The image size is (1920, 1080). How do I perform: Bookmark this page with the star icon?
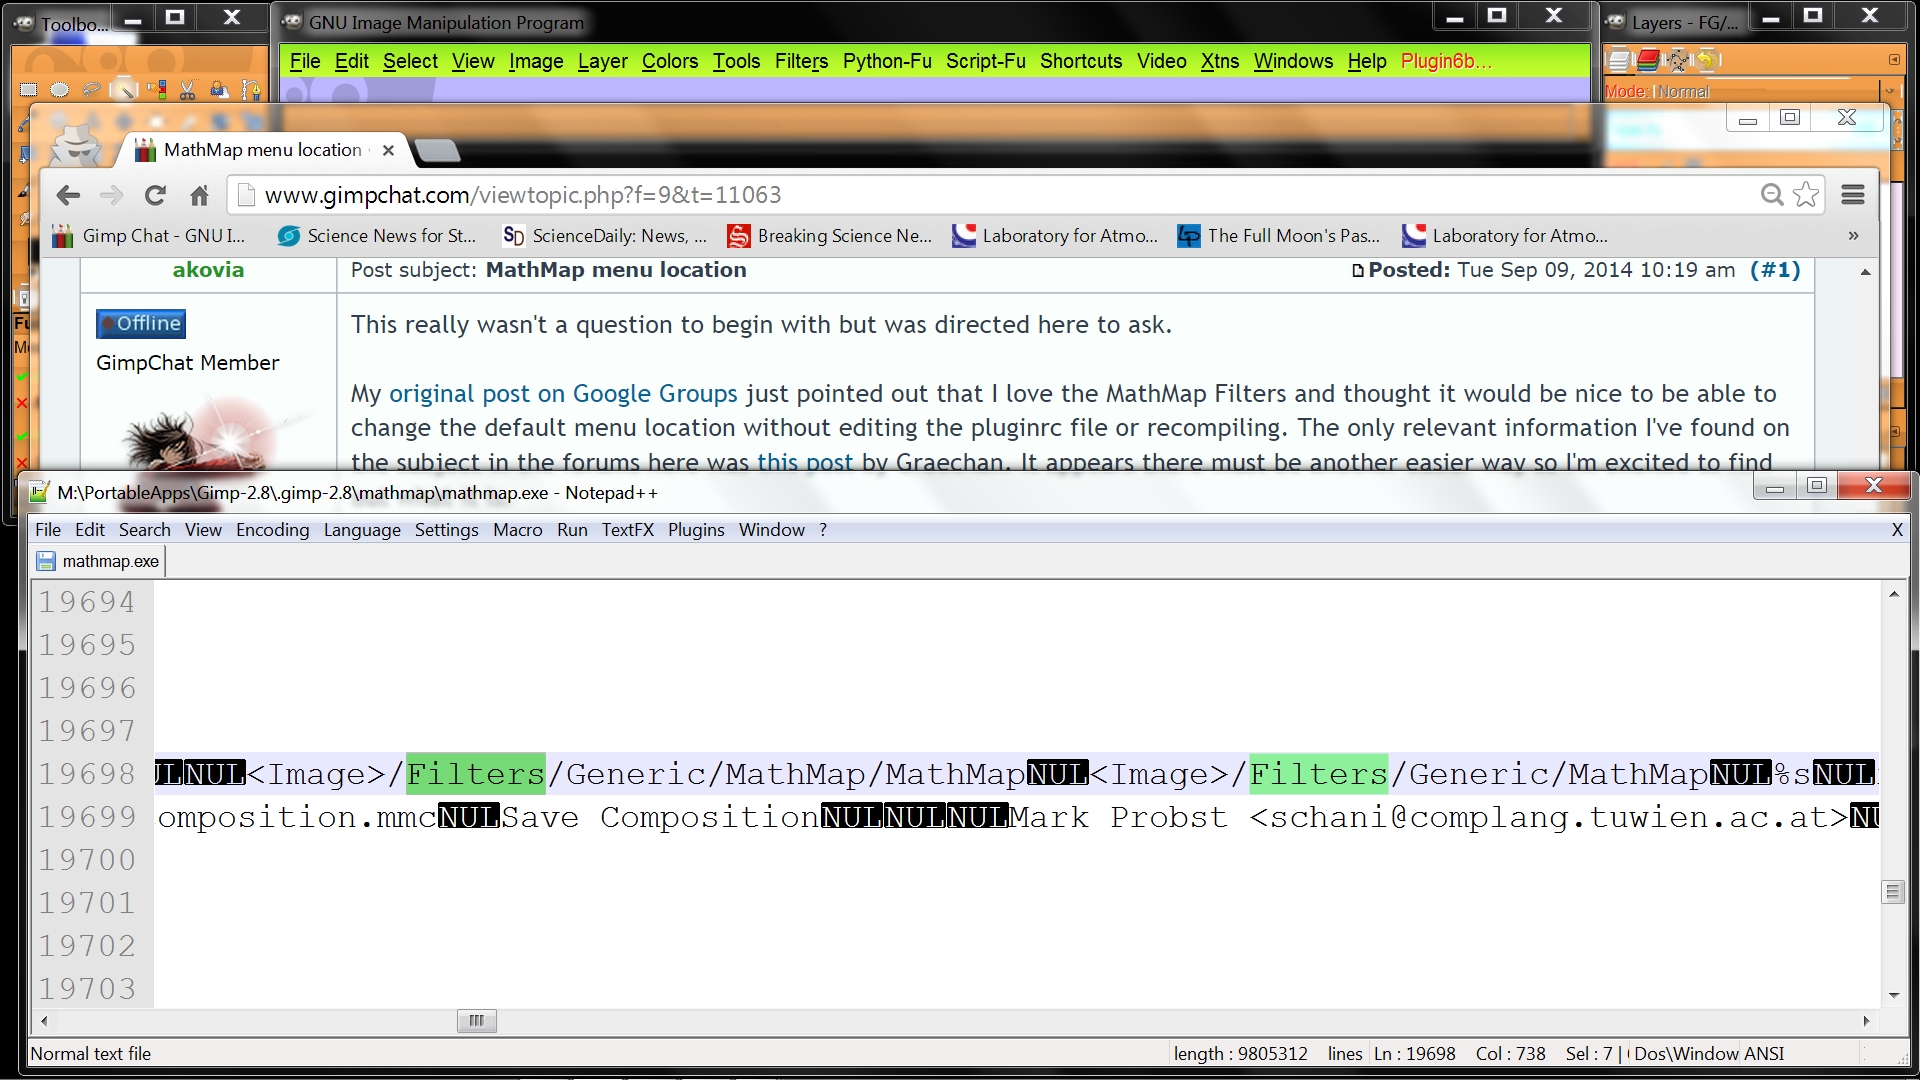pos(1806,195)
